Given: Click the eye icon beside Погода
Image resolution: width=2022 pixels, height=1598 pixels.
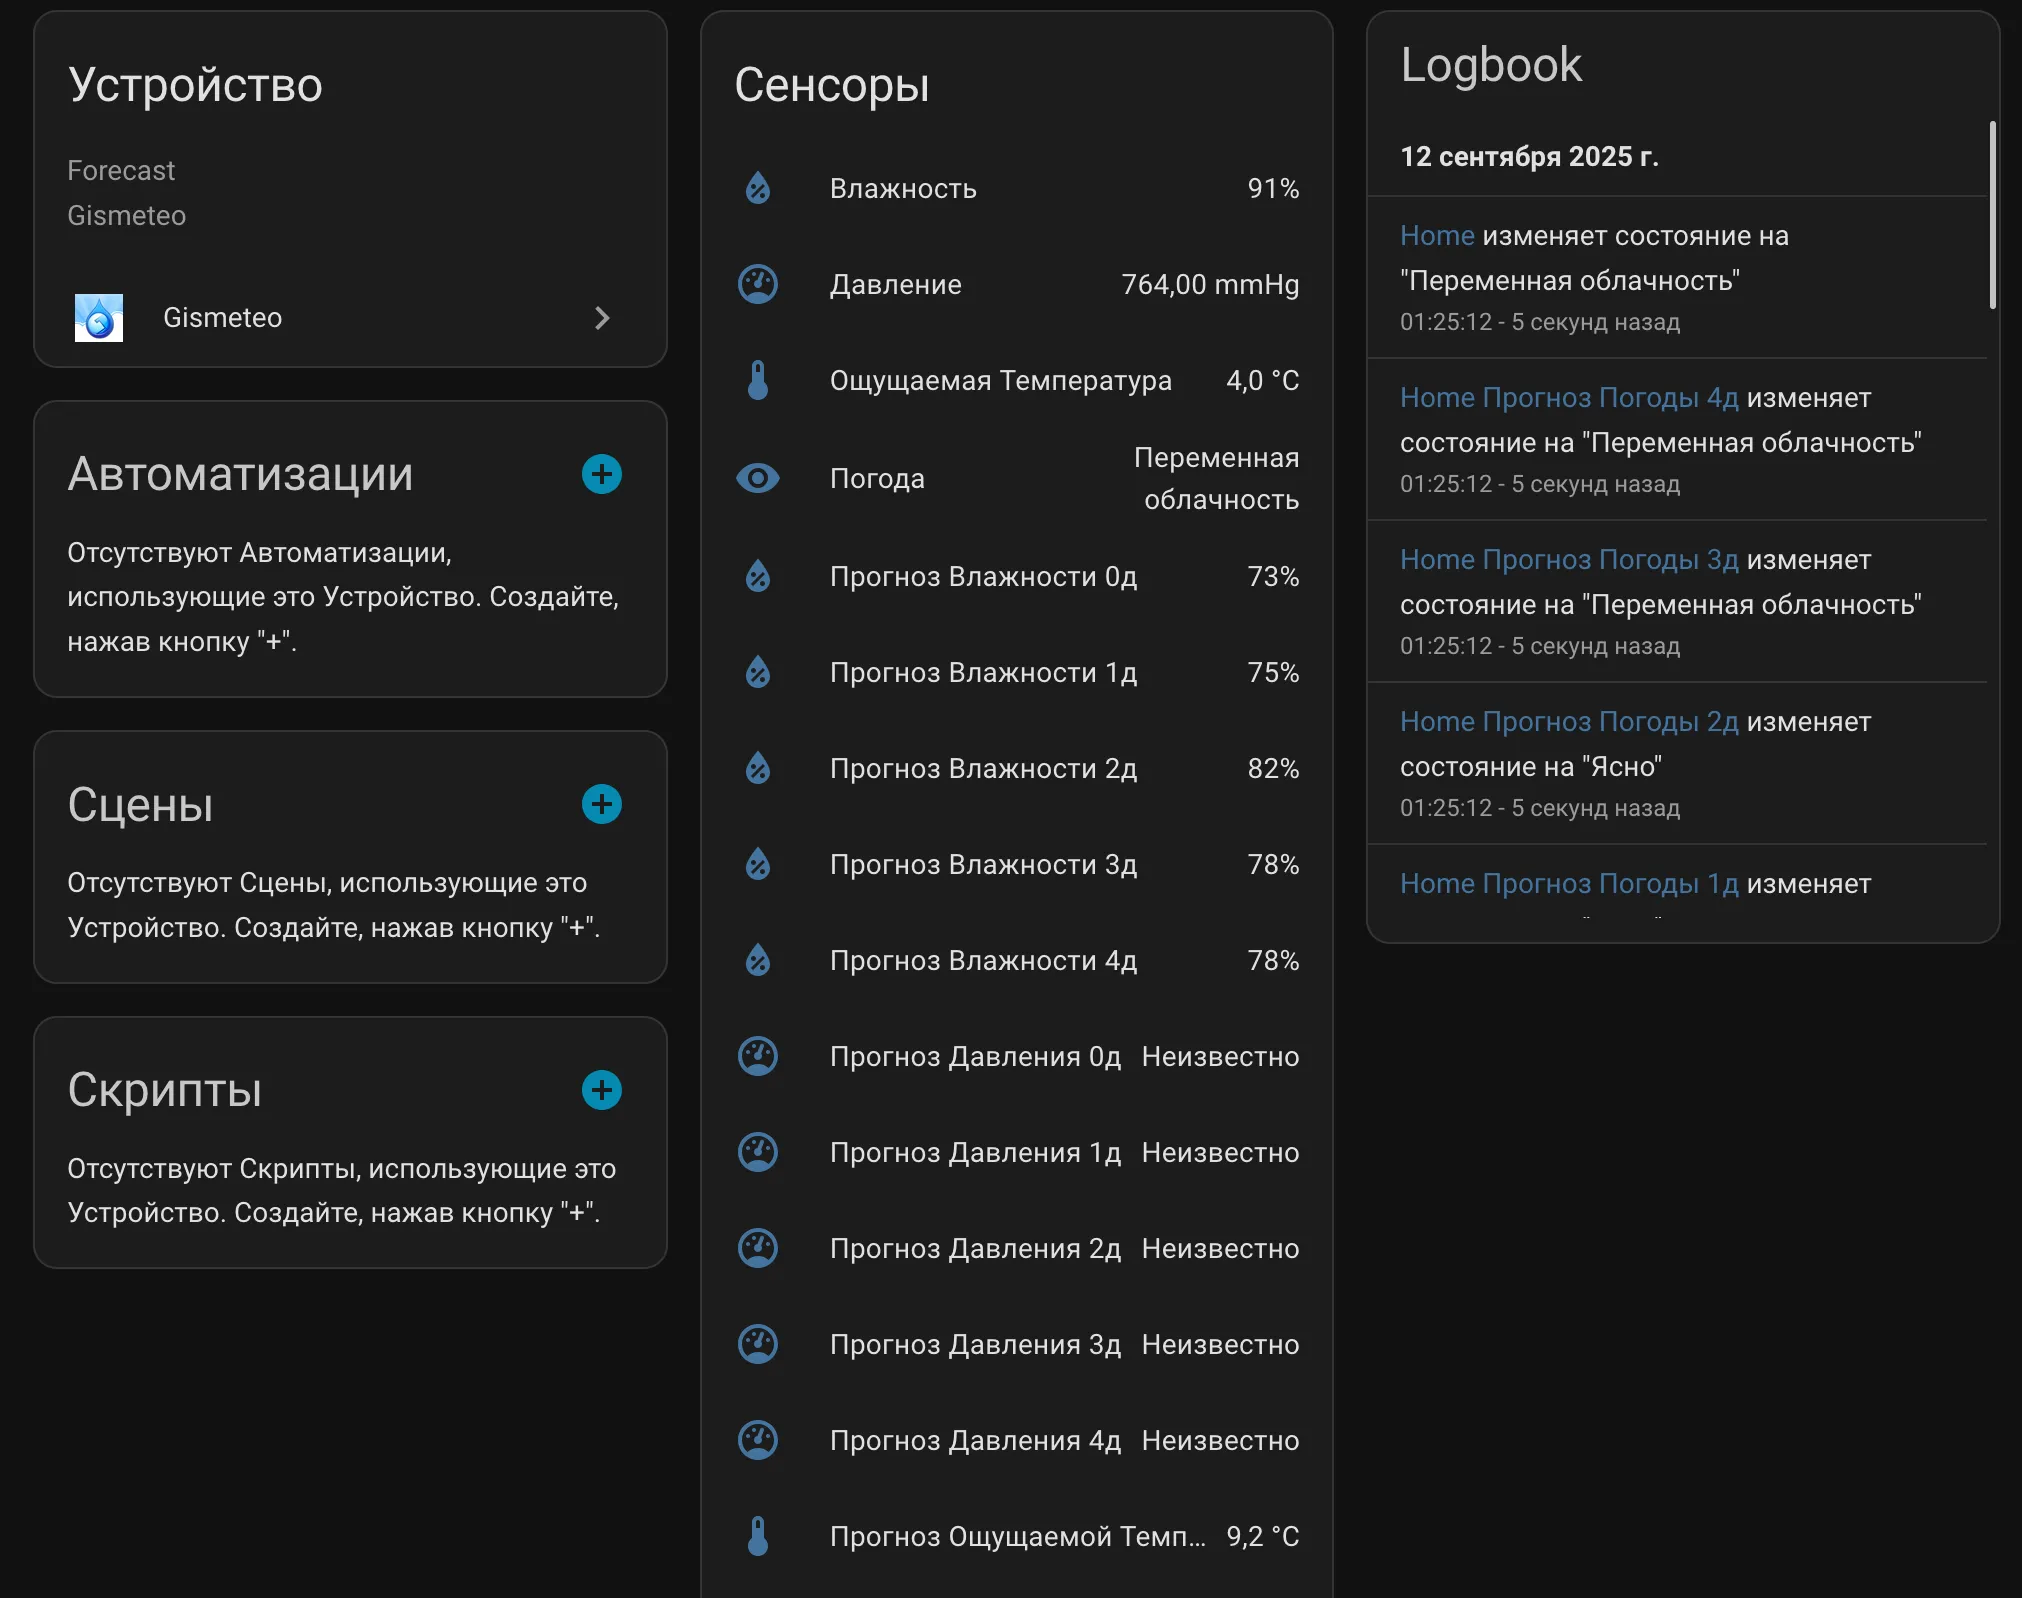Looking at the screenshot, I should click(758, 478).
